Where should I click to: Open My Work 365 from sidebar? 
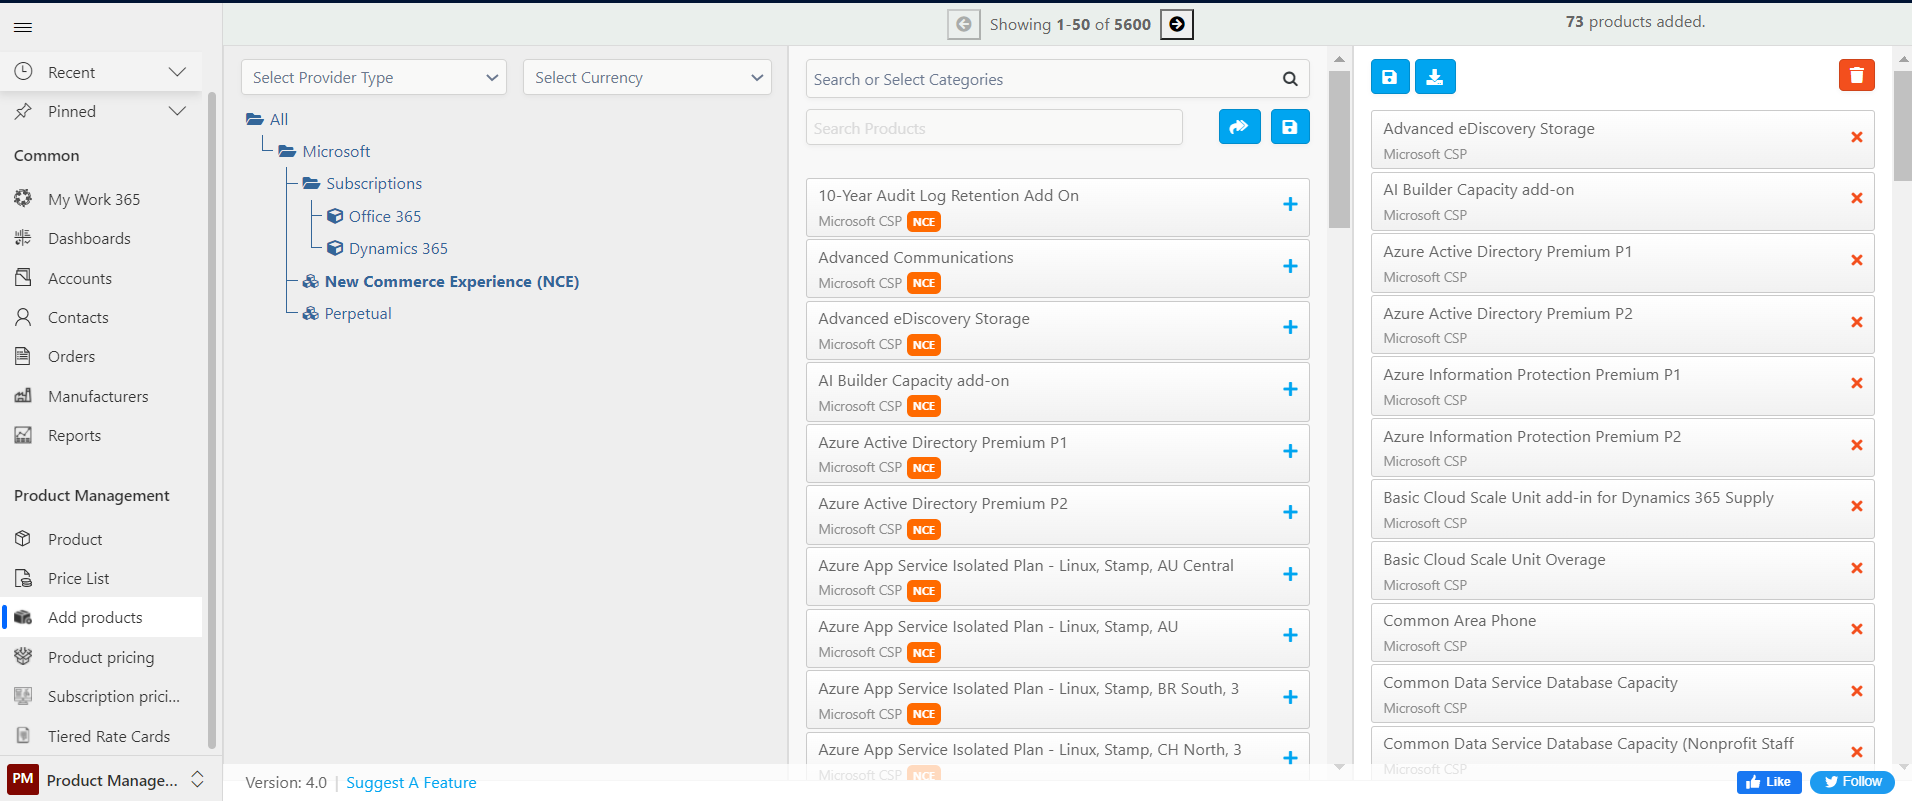click(94, 199)
